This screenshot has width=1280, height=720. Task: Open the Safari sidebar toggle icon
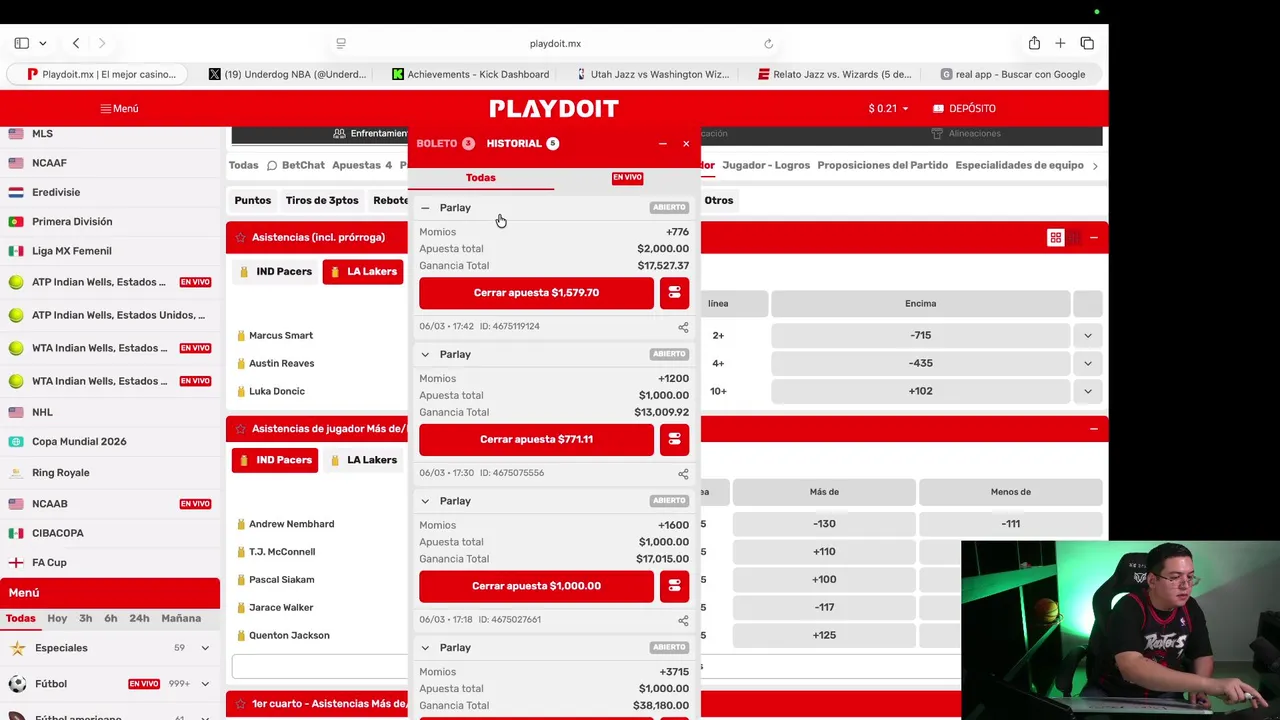pyautogui.click(x=21, y=43)
